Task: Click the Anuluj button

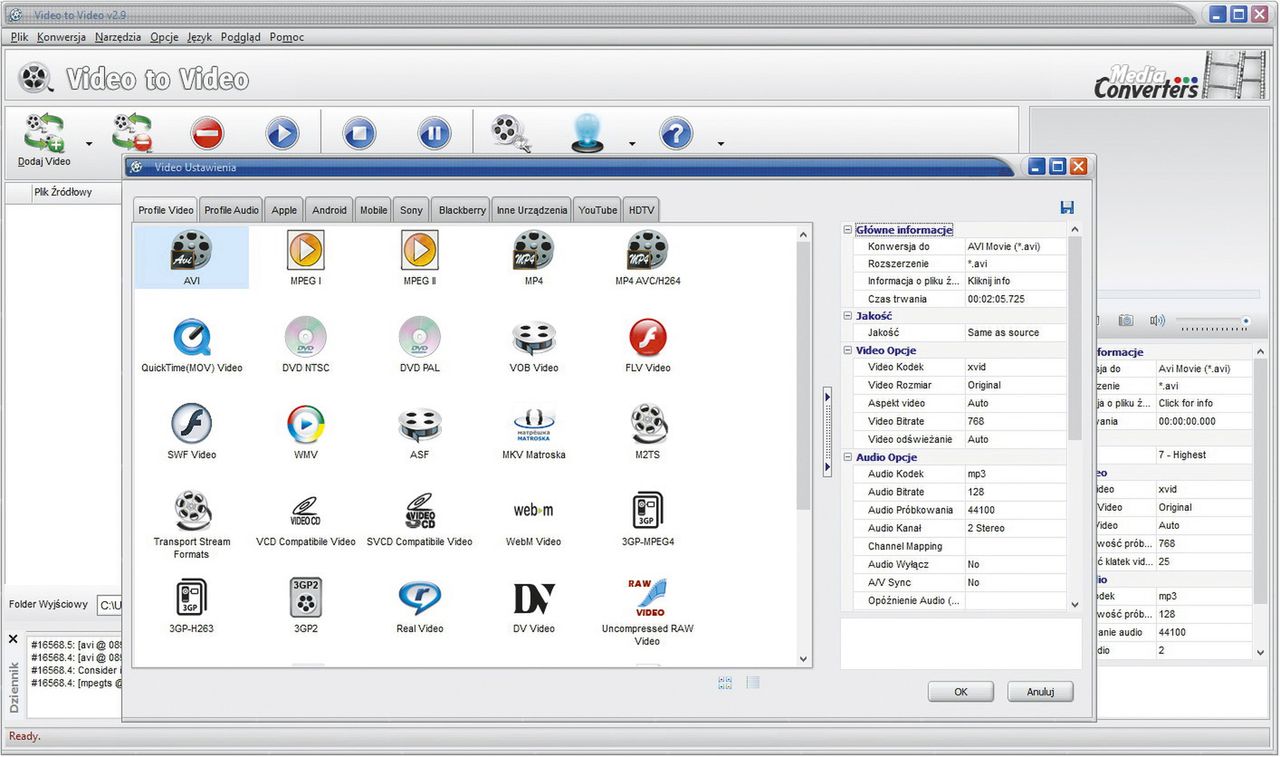Action: coord(1040,692)
